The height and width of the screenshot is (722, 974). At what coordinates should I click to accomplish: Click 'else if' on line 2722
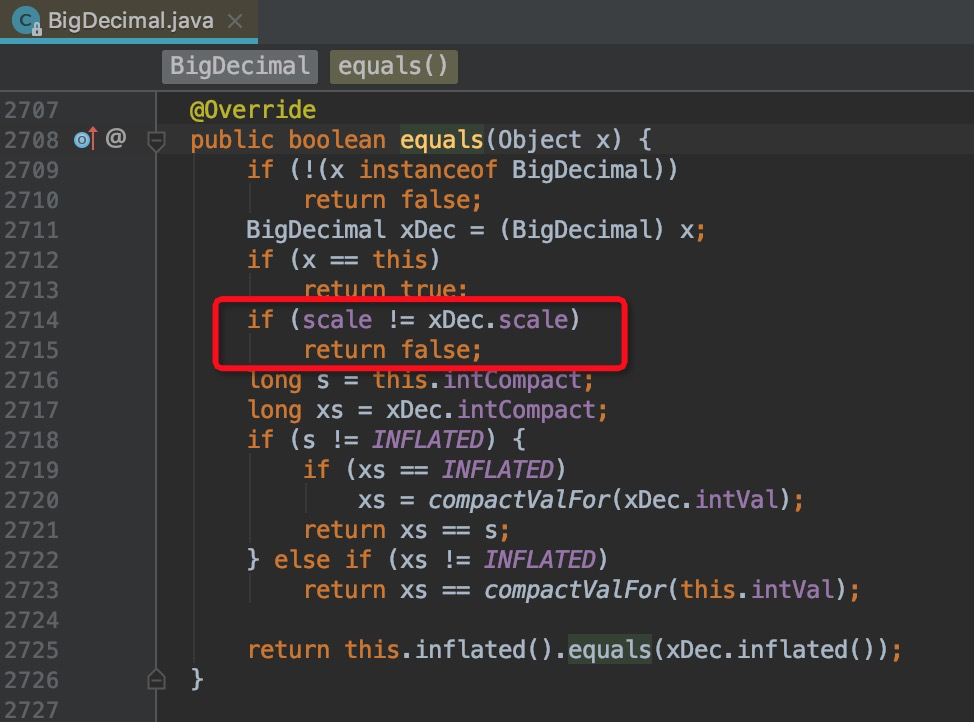point(323,560)
